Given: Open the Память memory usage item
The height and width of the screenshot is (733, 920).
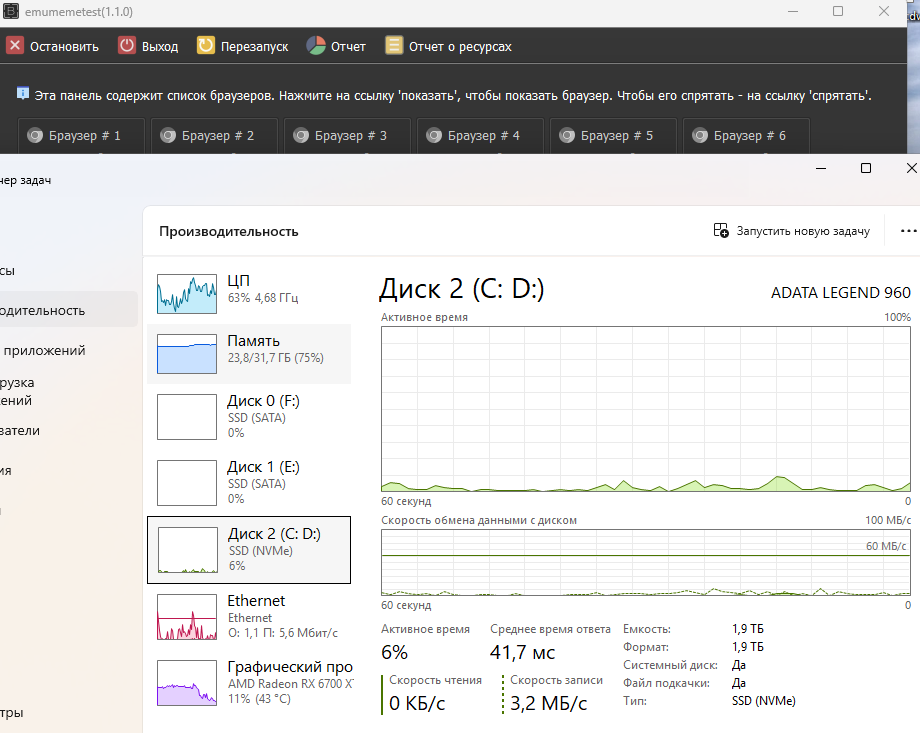Looking at the screenshot, I should point(249,349).
